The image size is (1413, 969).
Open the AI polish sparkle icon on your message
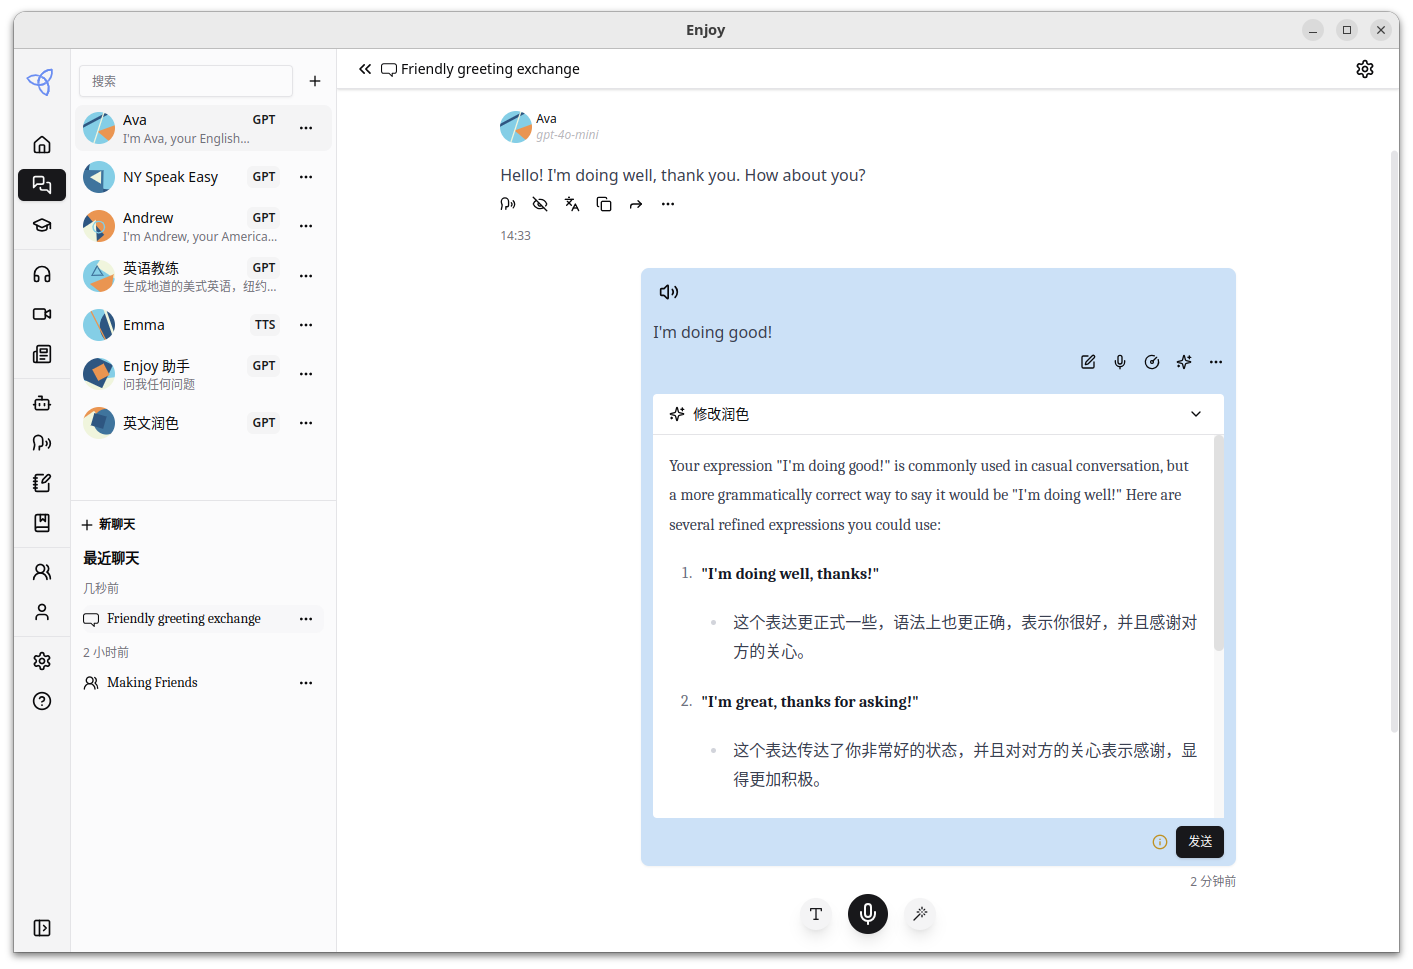coord(1184,362)
